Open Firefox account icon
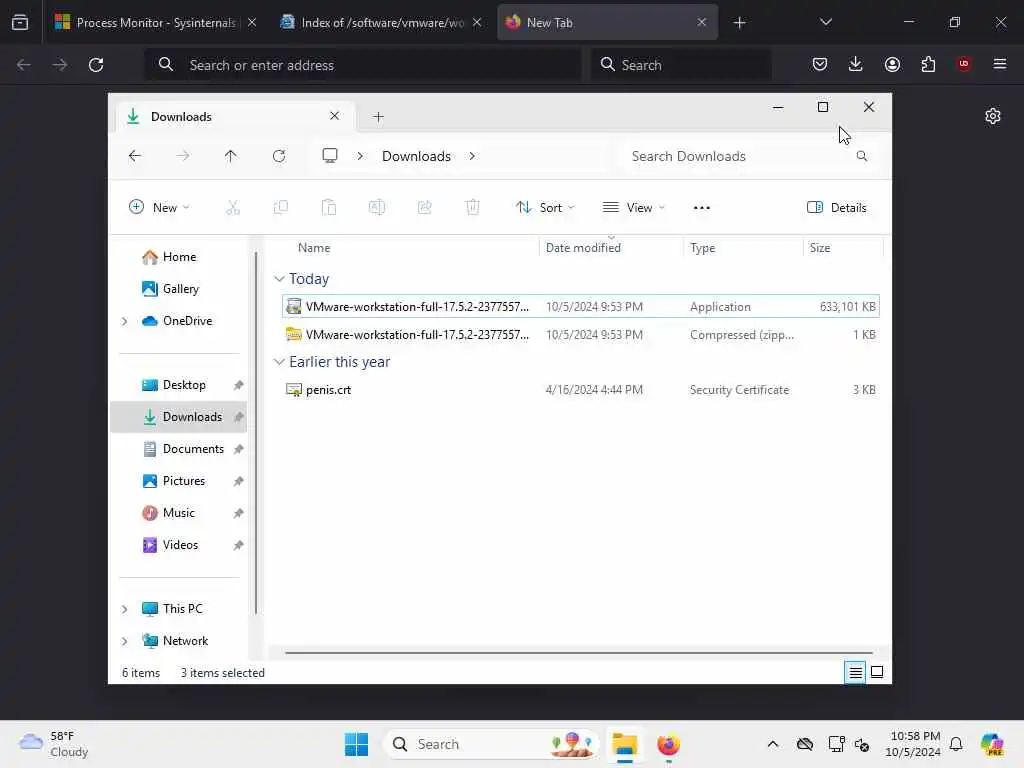The width and height of the screenshot is (1024, 768). tap(892, 64)
